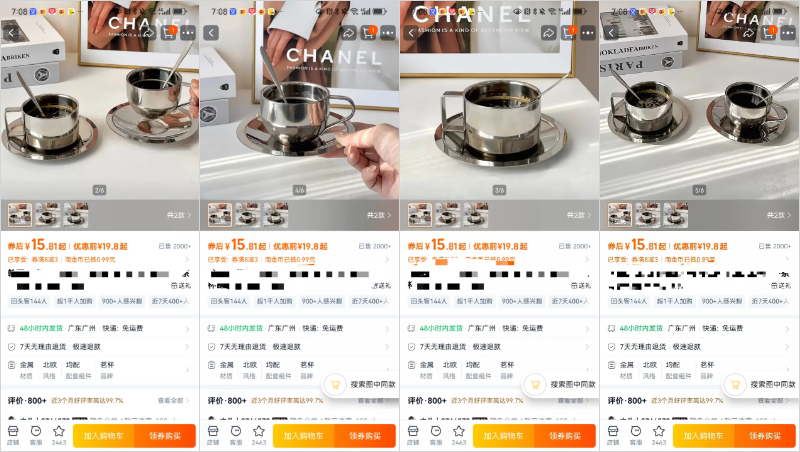Open 查看全部 reviews on the 2/6 screen
Image resolution: width=800 pixels, height=452 pixels.
(x=173, y=400)
